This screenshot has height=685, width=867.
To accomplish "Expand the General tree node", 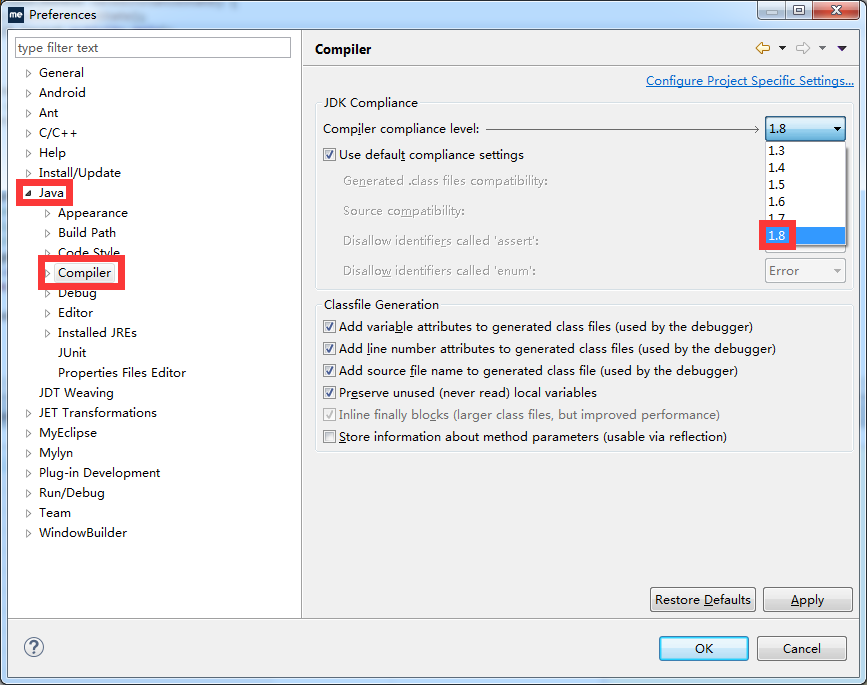I will [x=28, y=73].
